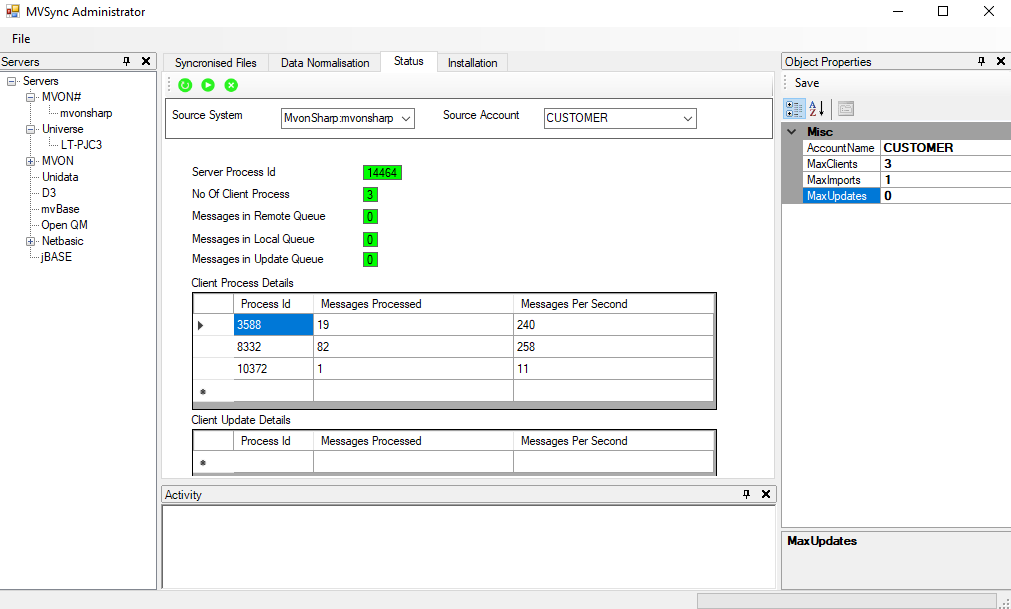Select mvonsharp server in tree
1011x609 pixels.
(86, 113)
